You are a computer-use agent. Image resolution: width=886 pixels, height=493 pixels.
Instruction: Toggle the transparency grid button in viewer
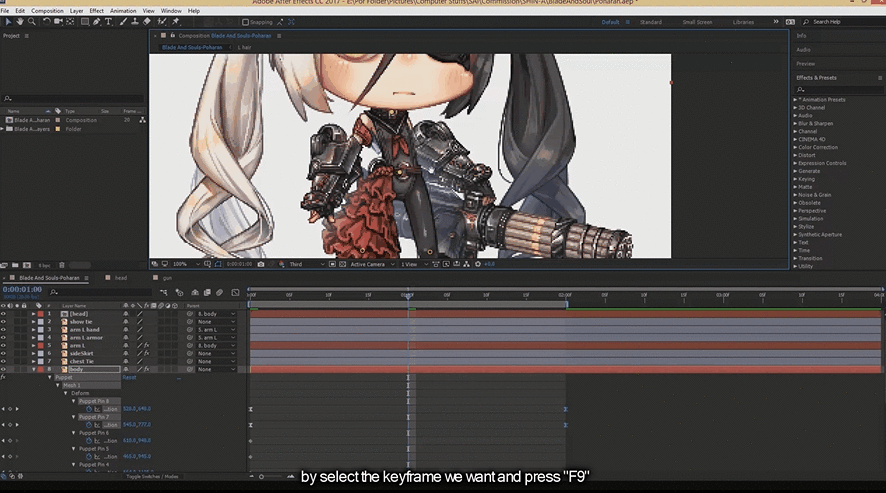click(342, 264)
